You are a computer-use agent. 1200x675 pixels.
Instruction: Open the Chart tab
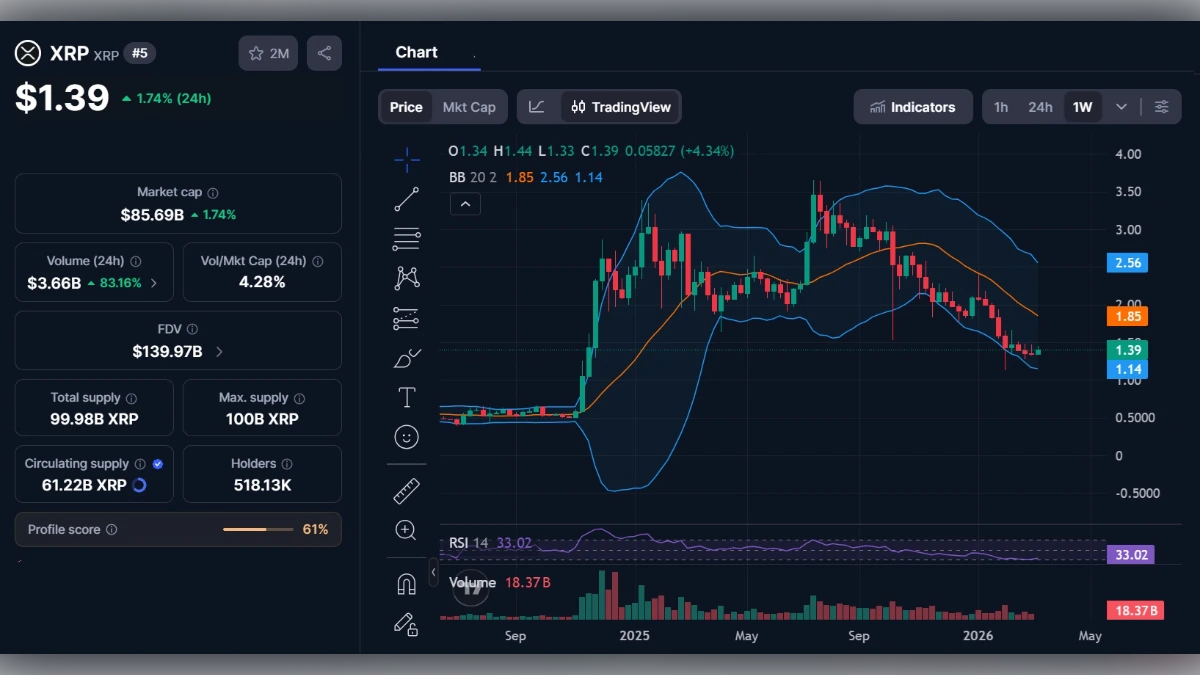point(418,52)
